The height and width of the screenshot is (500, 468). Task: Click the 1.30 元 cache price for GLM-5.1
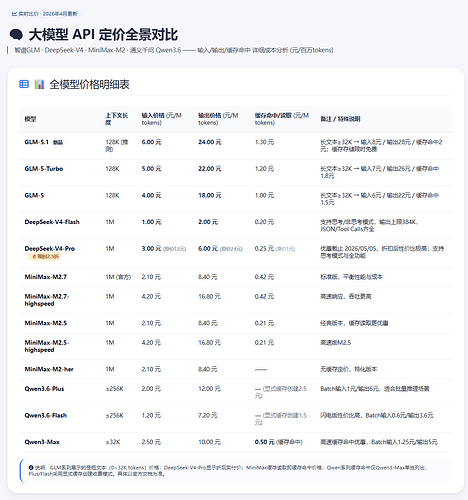tap(264, 142)
